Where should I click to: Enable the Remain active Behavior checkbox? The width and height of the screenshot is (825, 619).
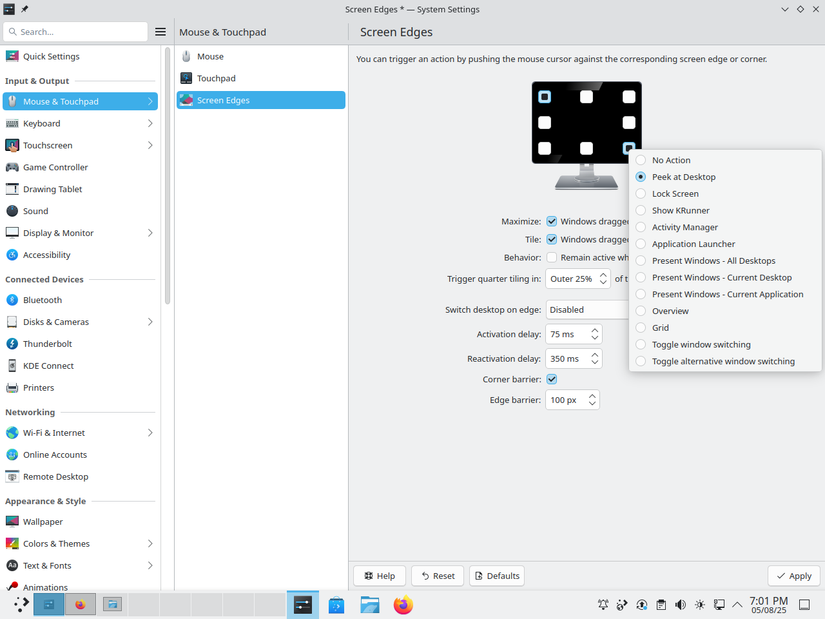pyautogui.click(x=551, y=257)
